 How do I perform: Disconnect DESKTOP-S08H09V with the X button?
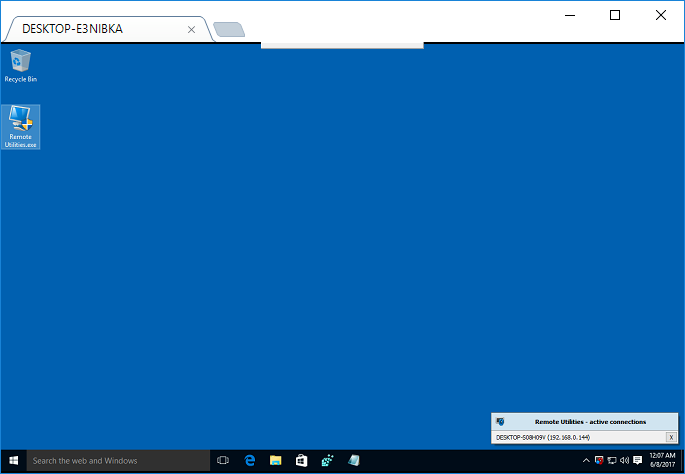(671, 437)
